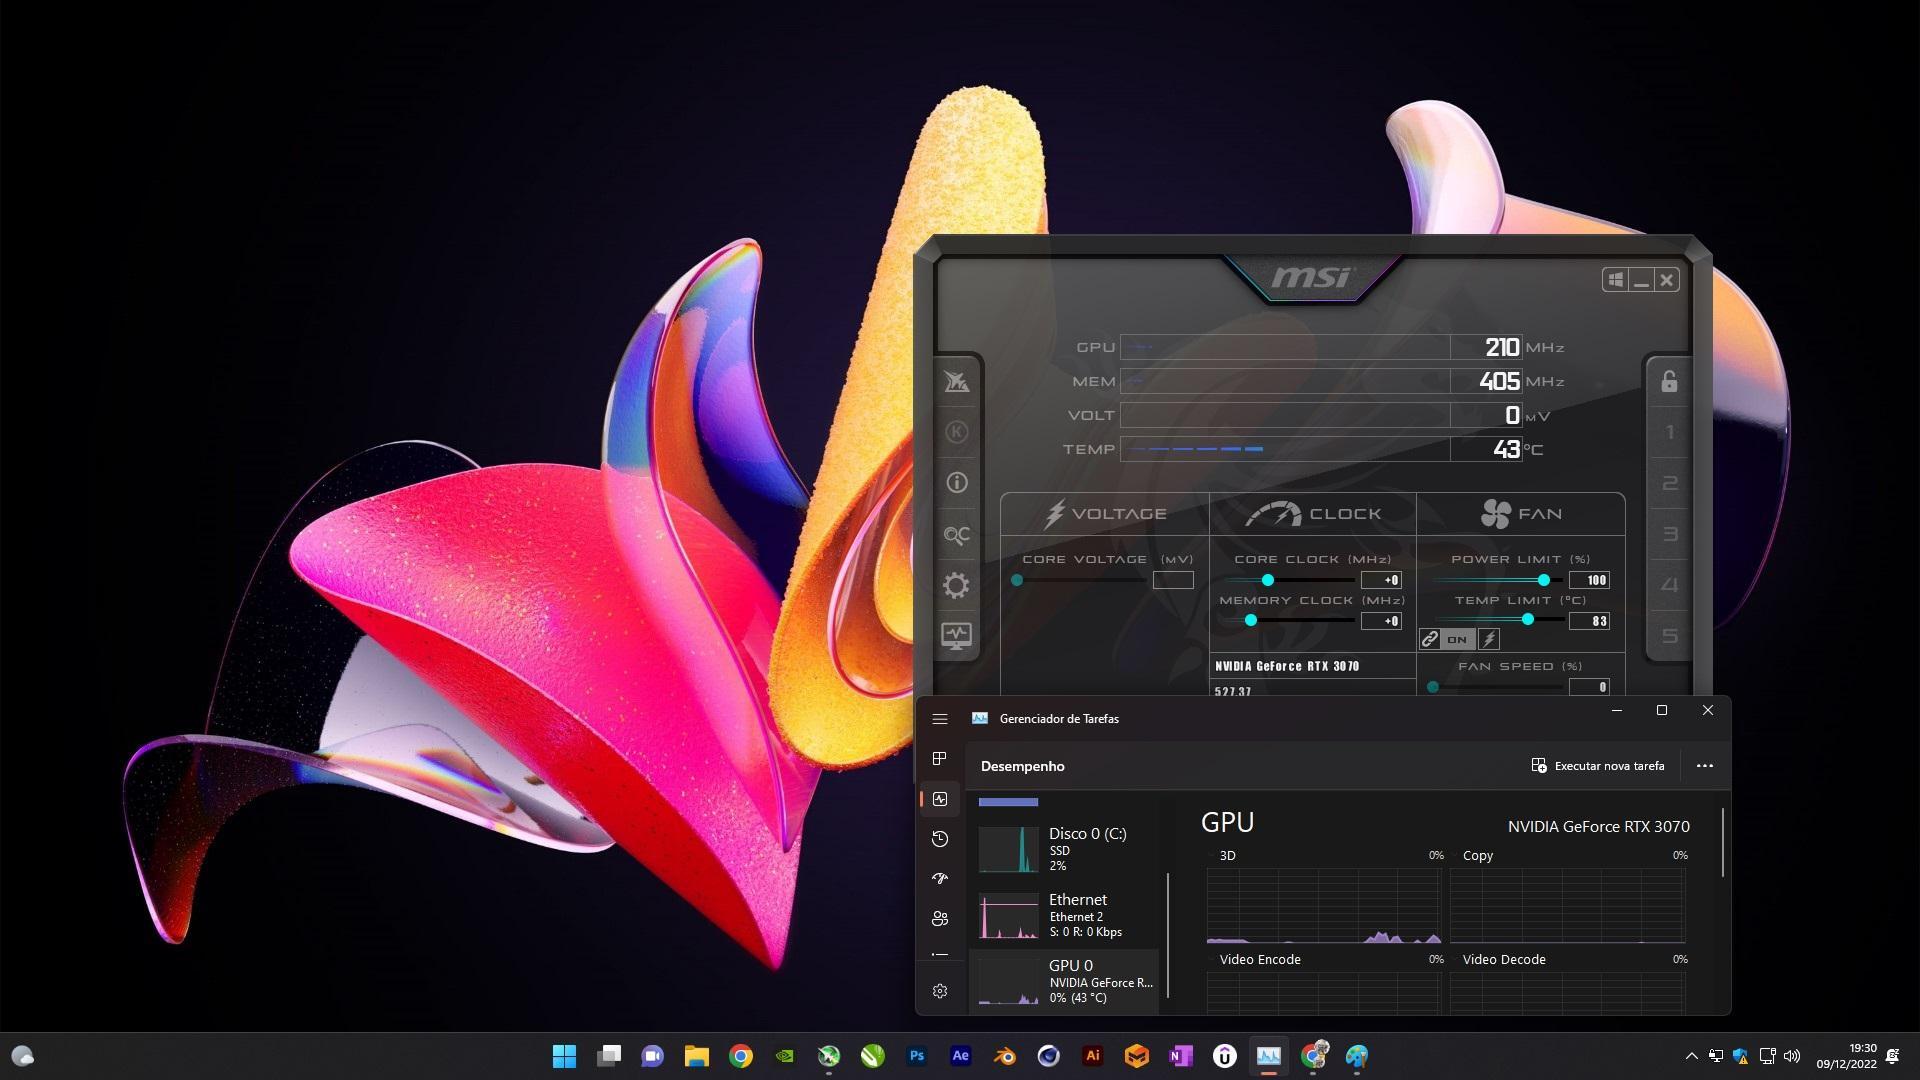This screenshot has width=1920, height=1080.
Task: Open OneNote from the taskbar
Action: (x=1181, y=1056)
